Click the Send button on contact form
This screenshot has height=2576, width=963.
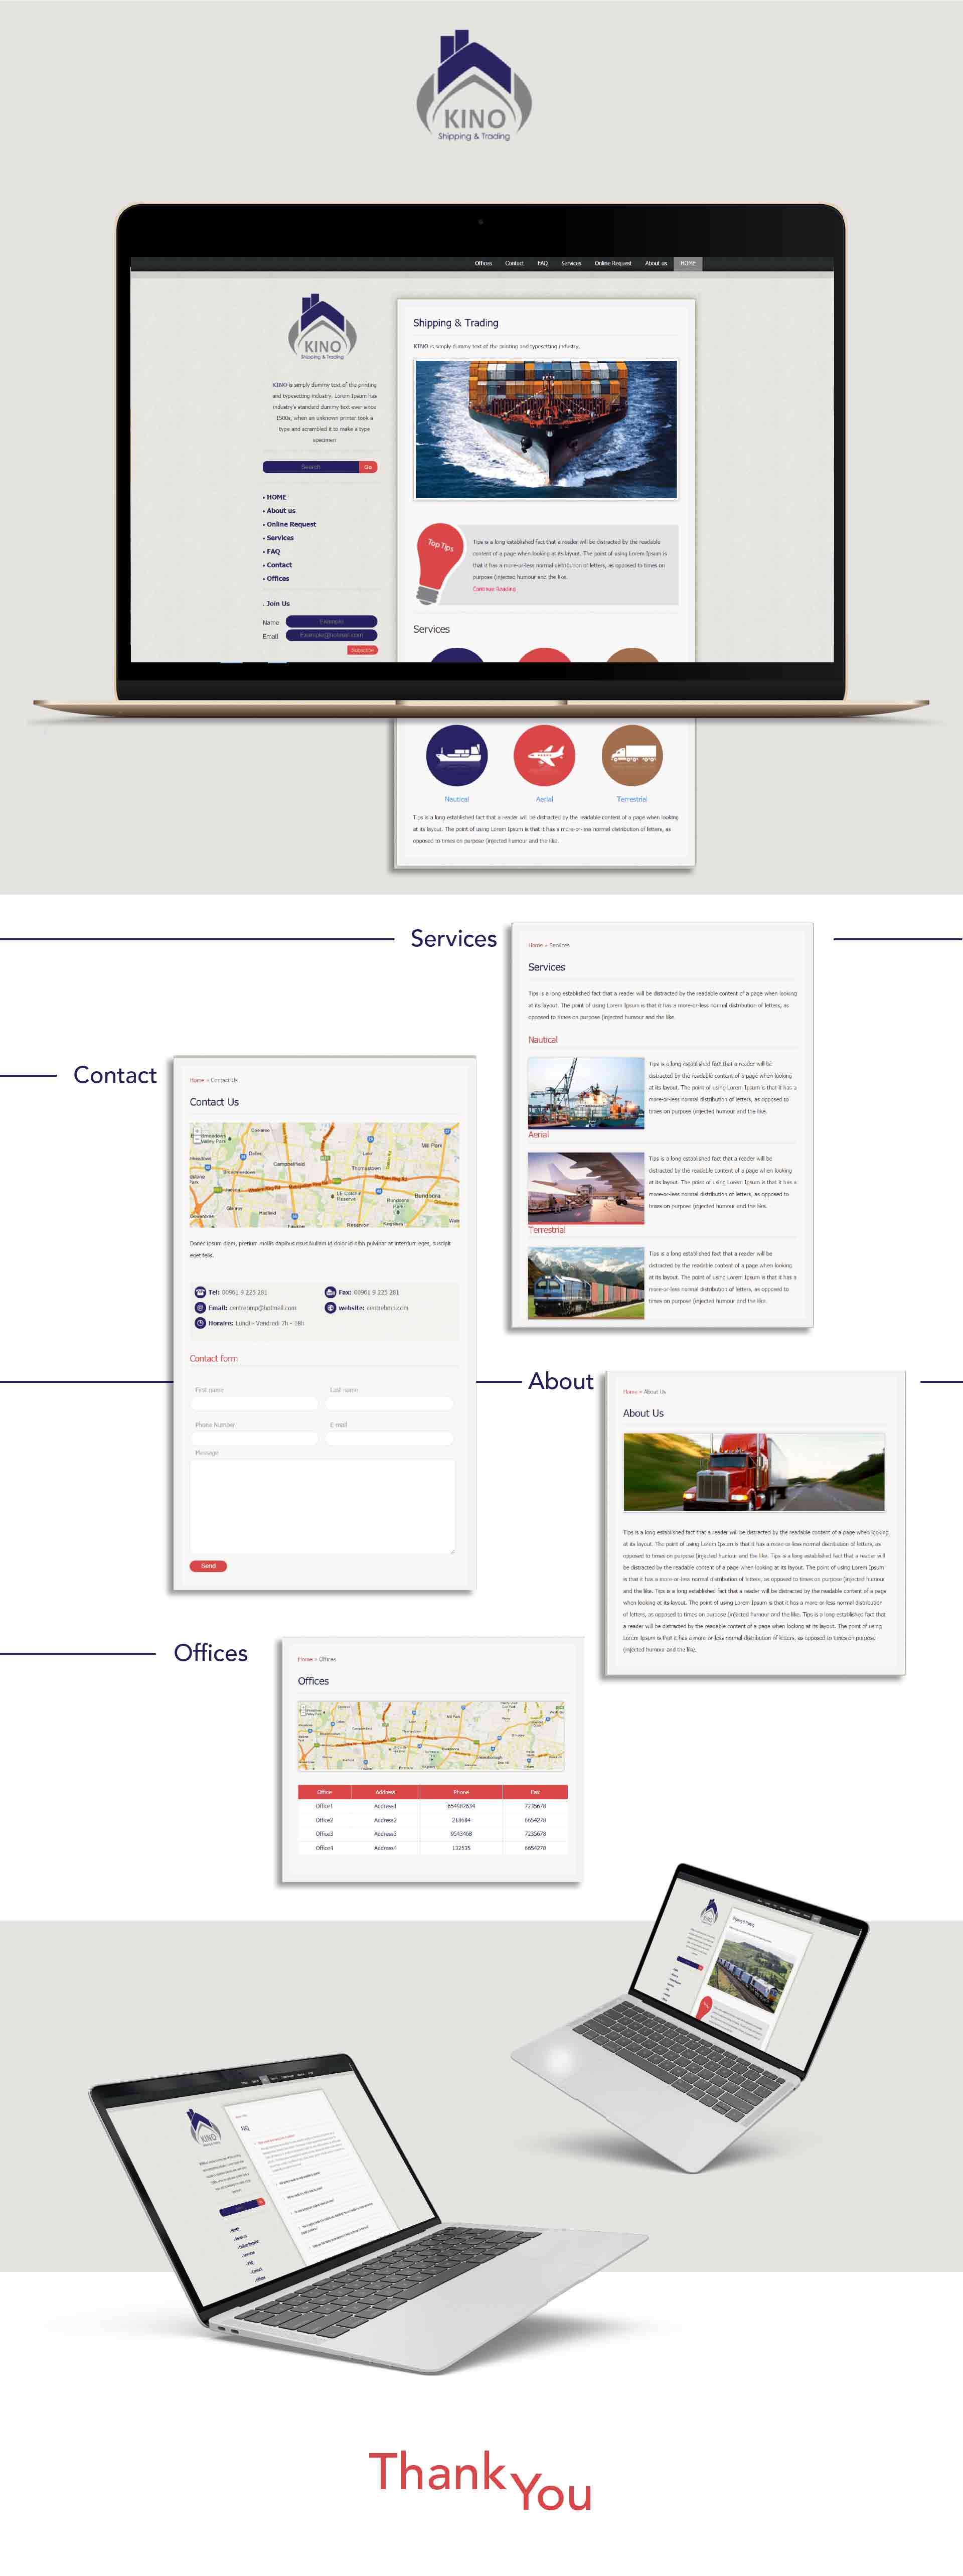click(x=208, y=1566)
